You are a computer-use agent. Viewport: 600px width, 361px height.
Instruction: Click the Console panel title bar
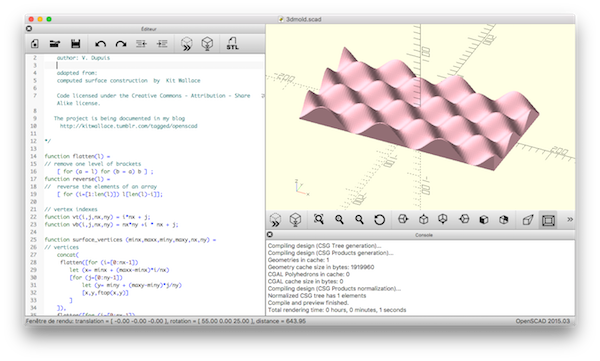coord(424,235)
